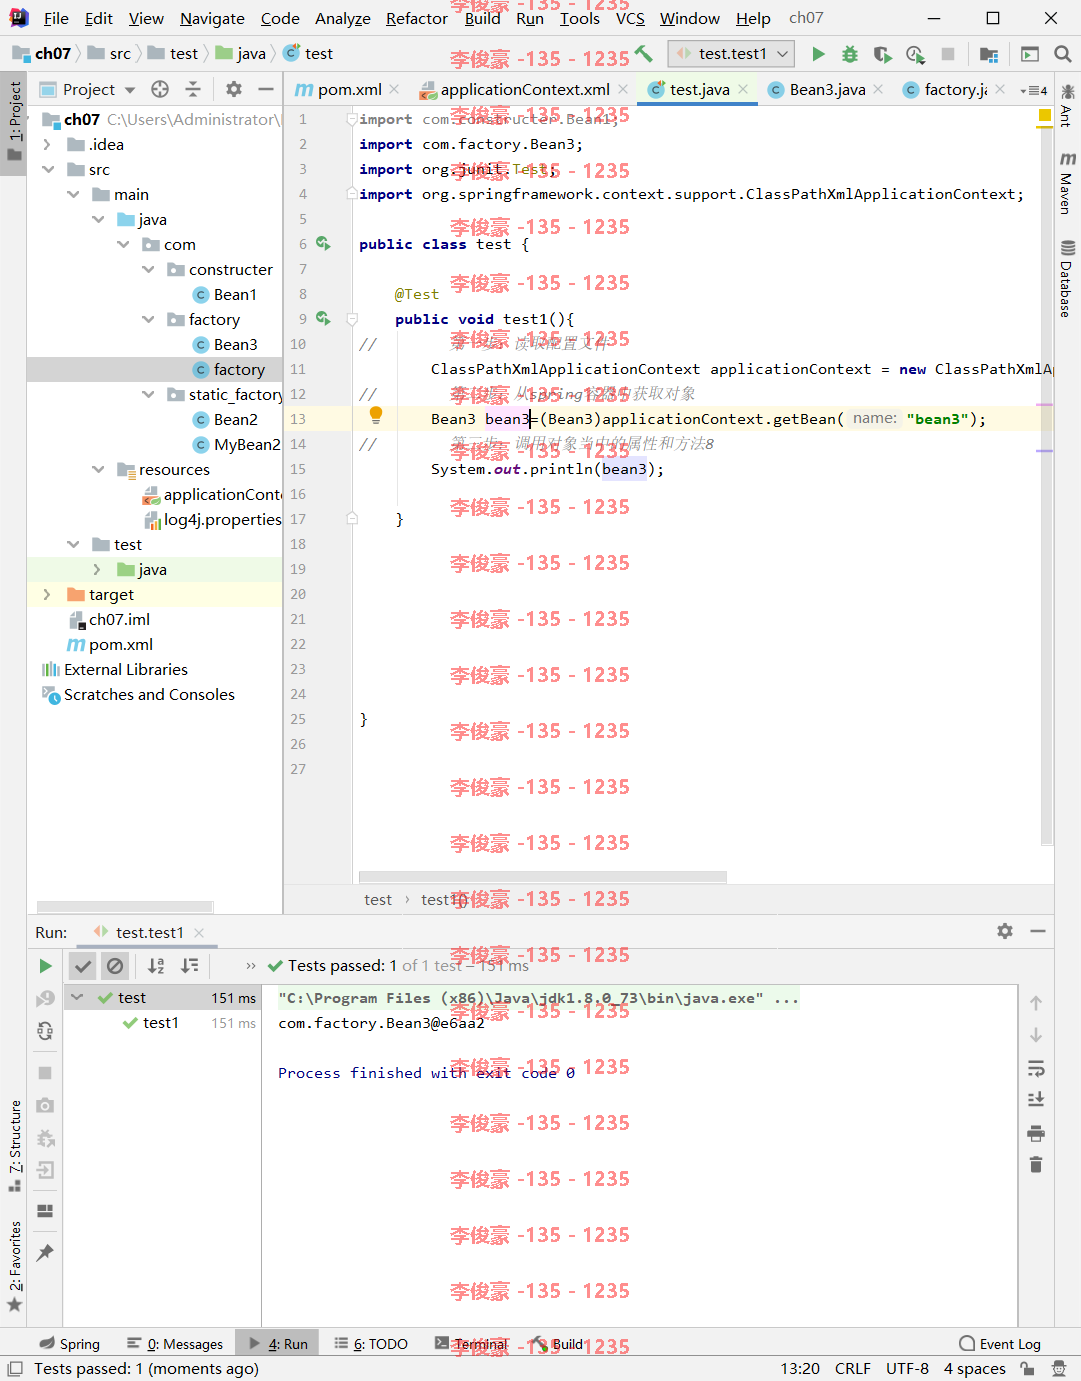
Task: Click the Run panel stop square
Action: pyautogui.click(x=45, y=1073)
